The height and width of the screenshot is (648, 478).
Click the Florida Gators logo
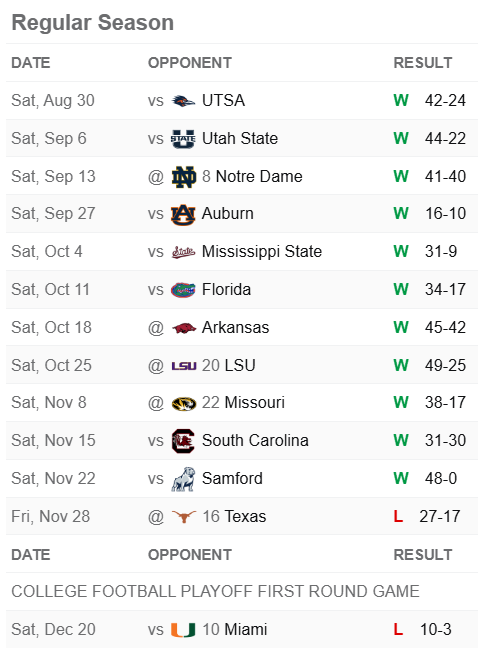pyautogui.click(x=183, y=290)
